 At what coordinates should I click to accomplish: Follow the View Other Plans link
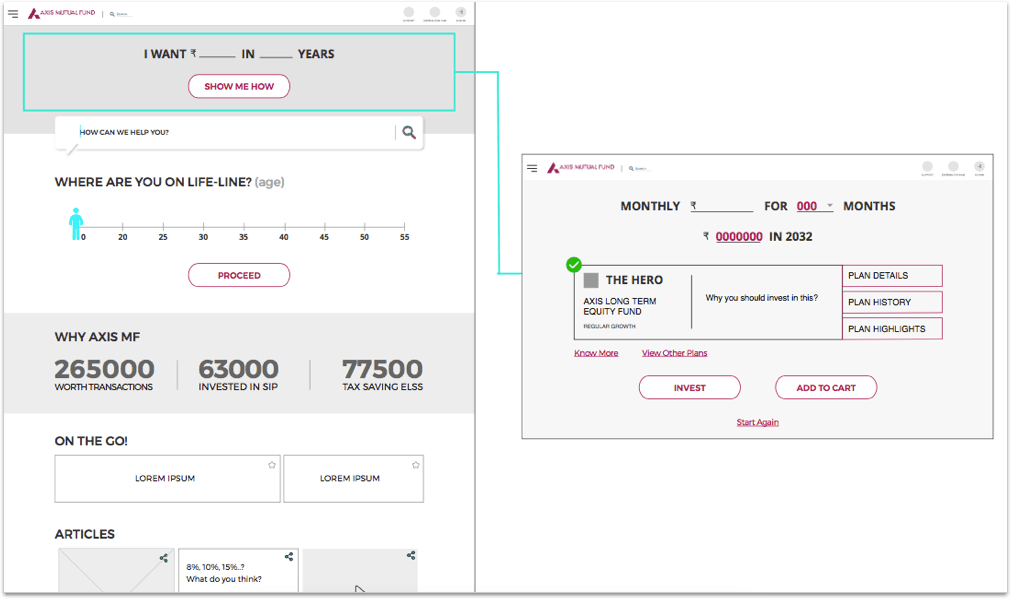[x=674, y=353]
